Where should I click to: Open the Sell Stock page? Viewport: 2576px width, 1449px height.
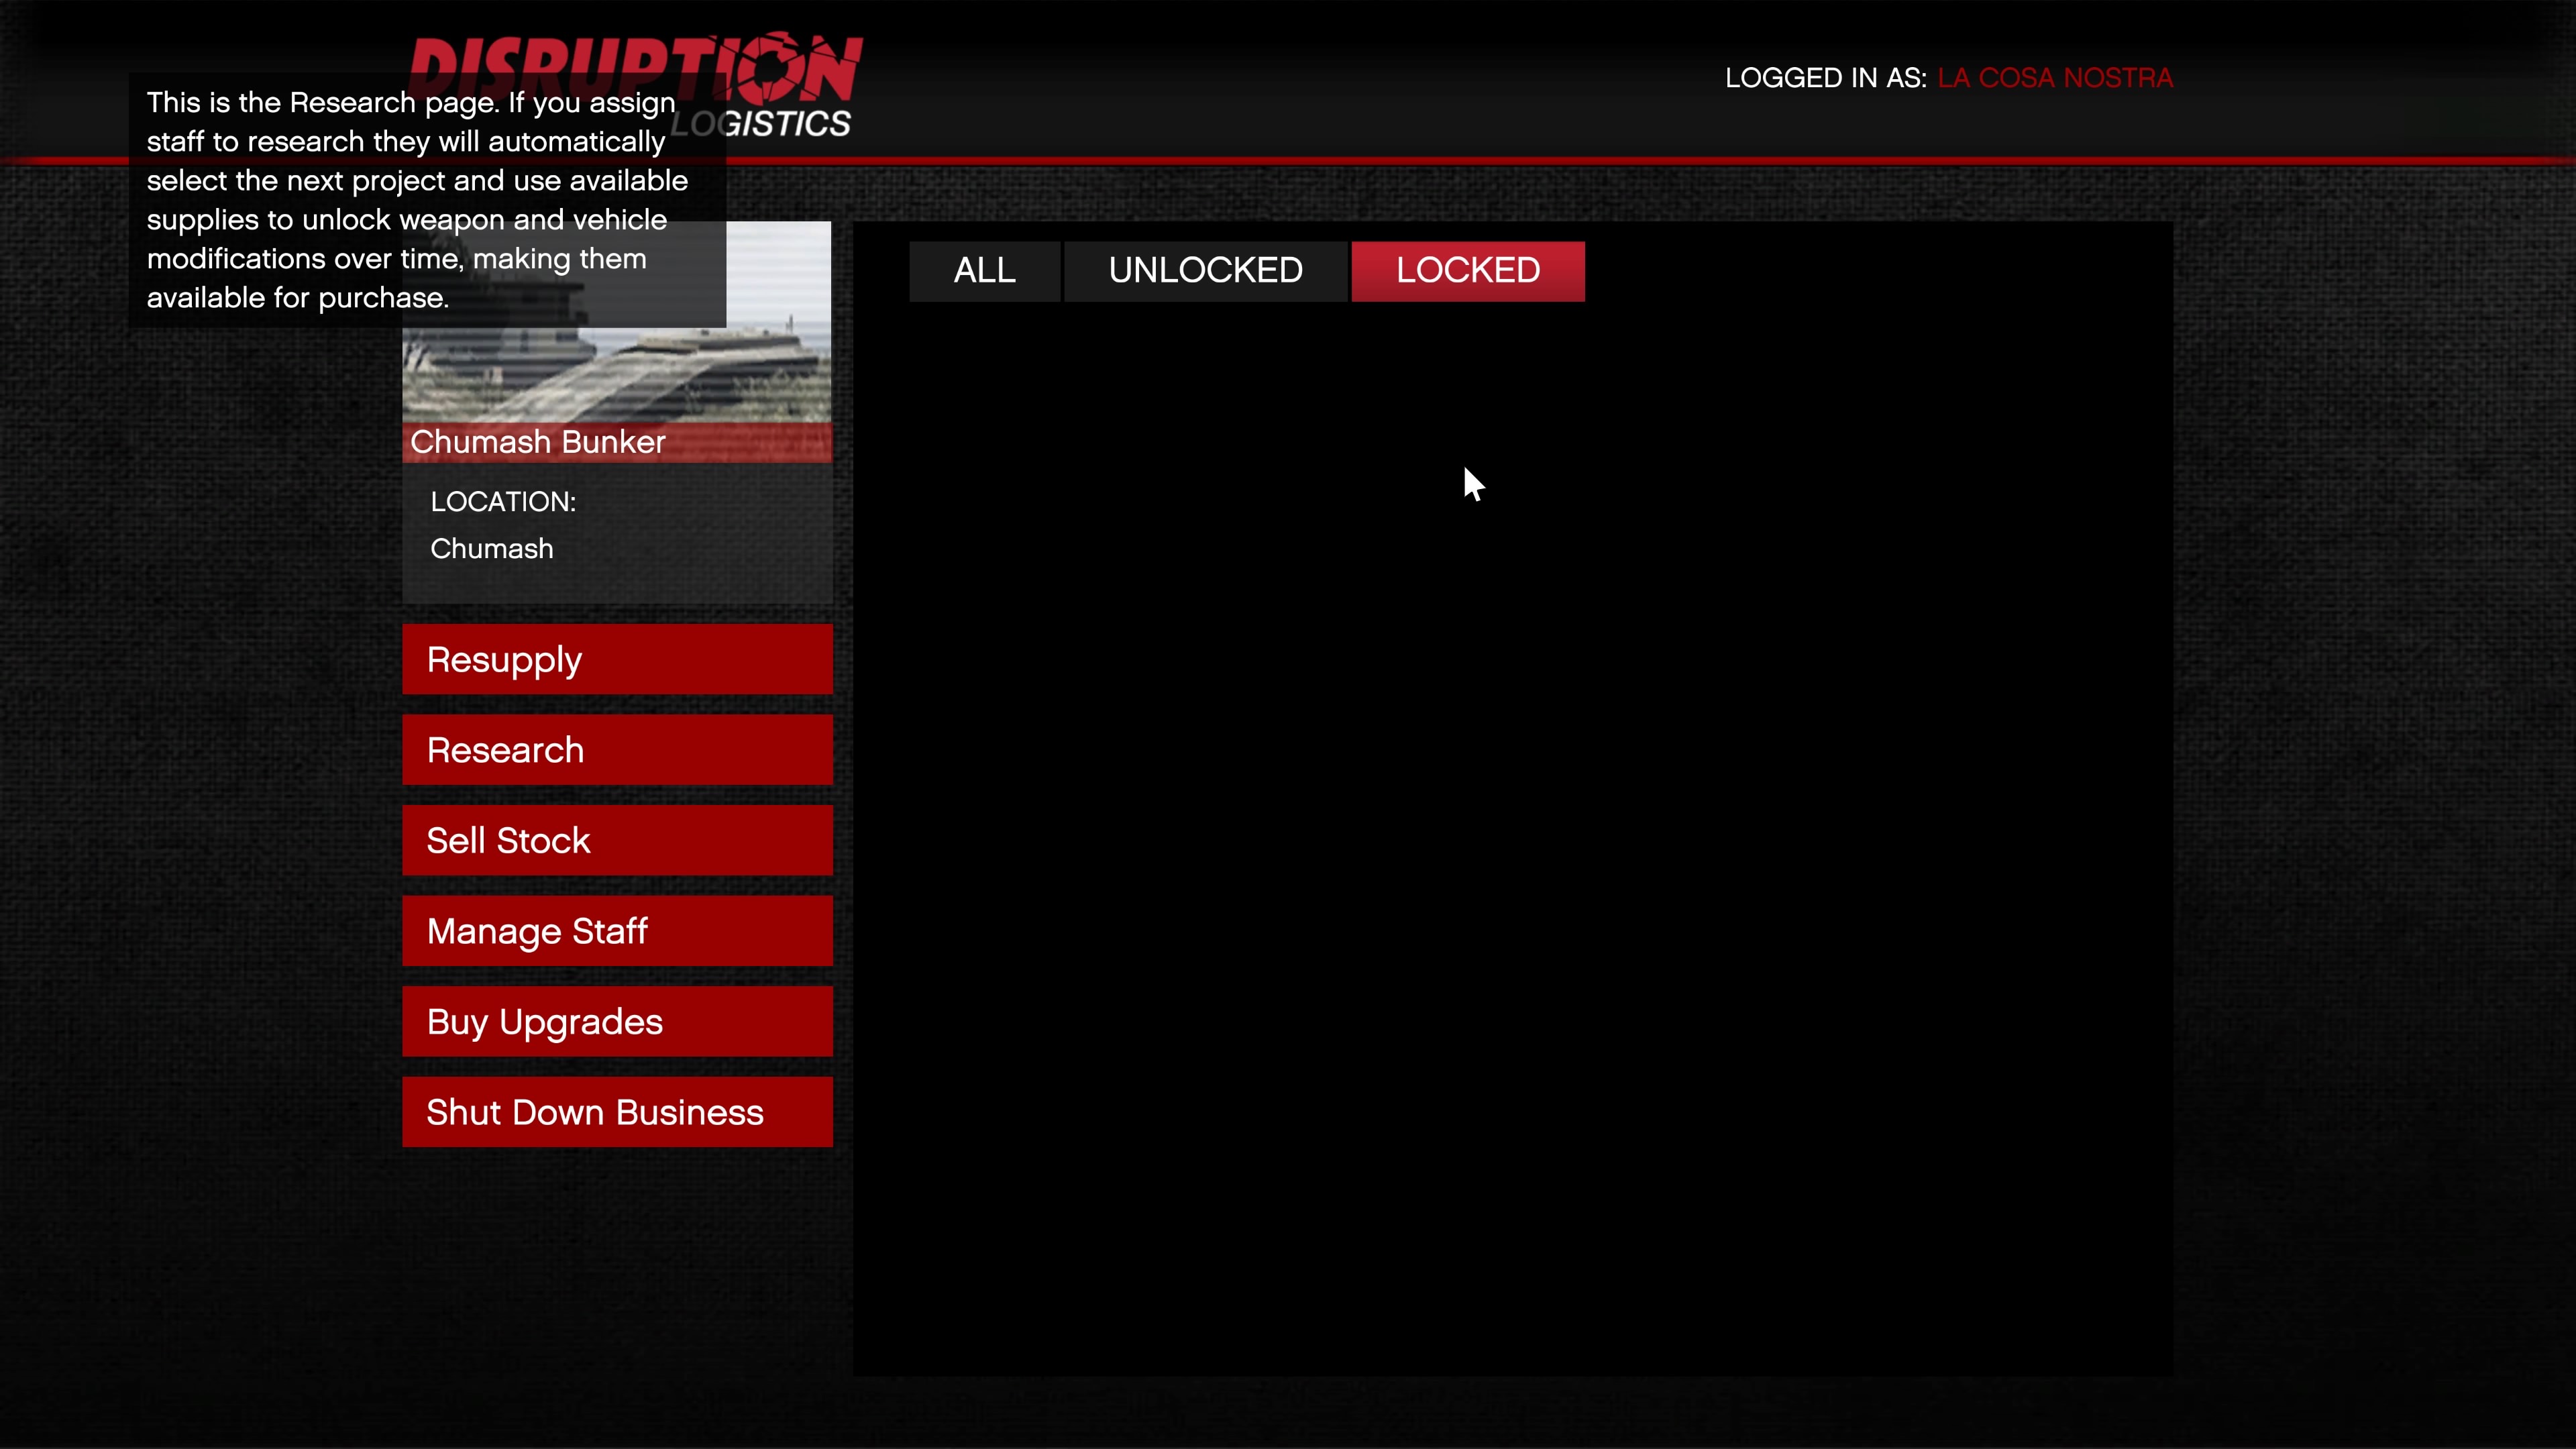pos(617,840)
